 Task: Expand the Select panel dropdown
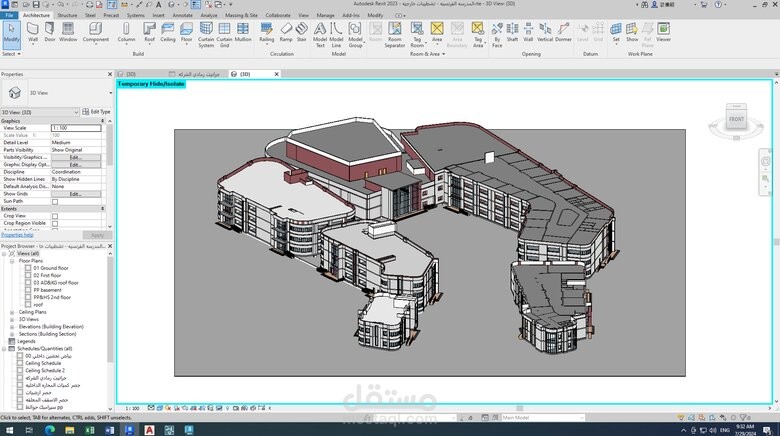(x=11, y=54)
